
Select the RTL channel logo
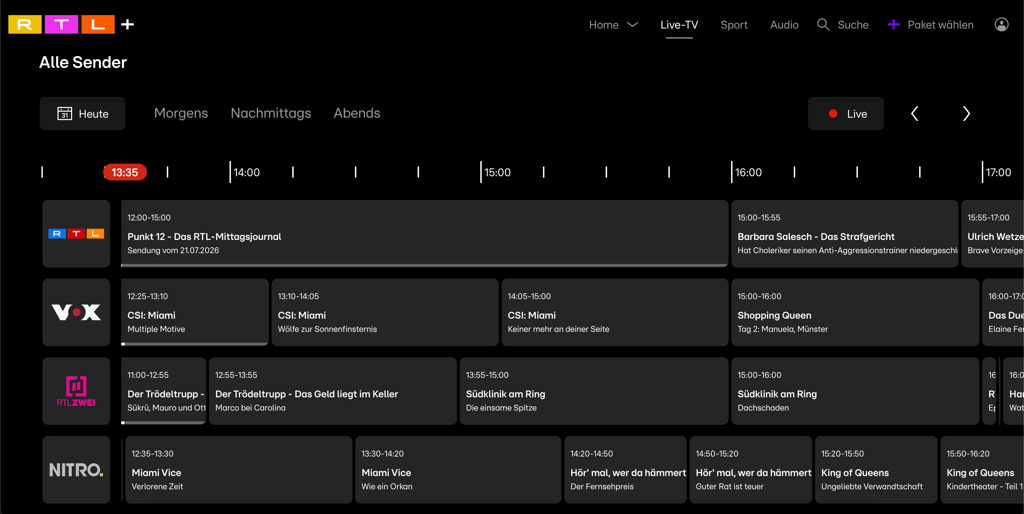76,234
